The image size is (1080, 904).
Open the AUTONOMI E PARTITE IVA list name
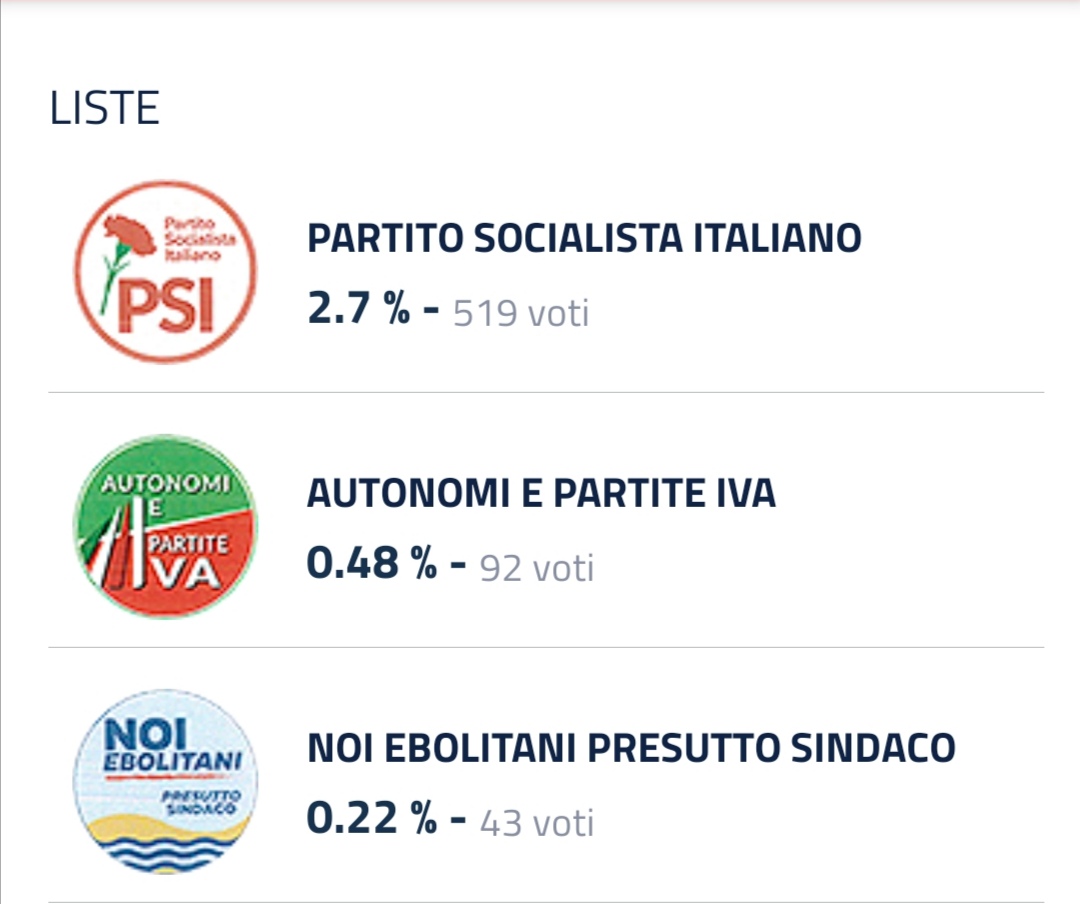tap(541, 493)
